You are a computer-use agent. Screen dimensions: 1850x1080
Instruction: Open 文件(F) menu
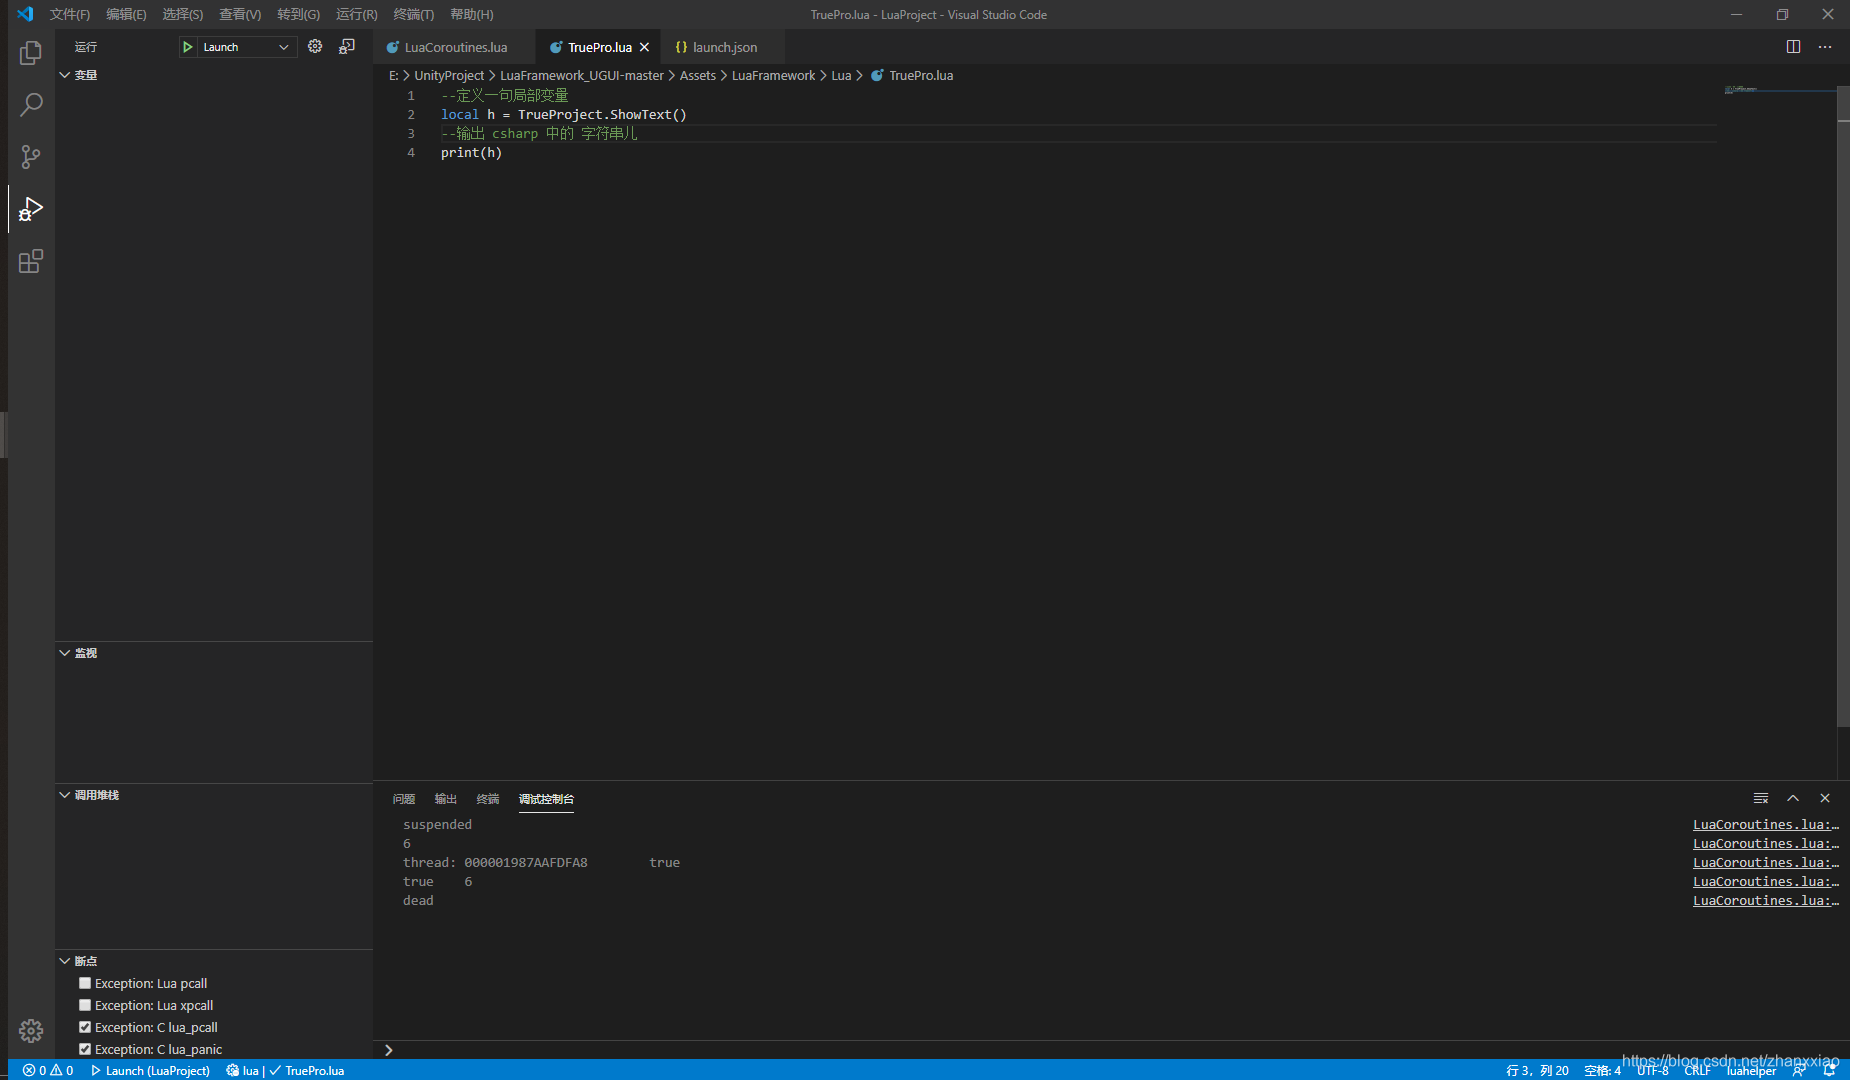(70, 14)
